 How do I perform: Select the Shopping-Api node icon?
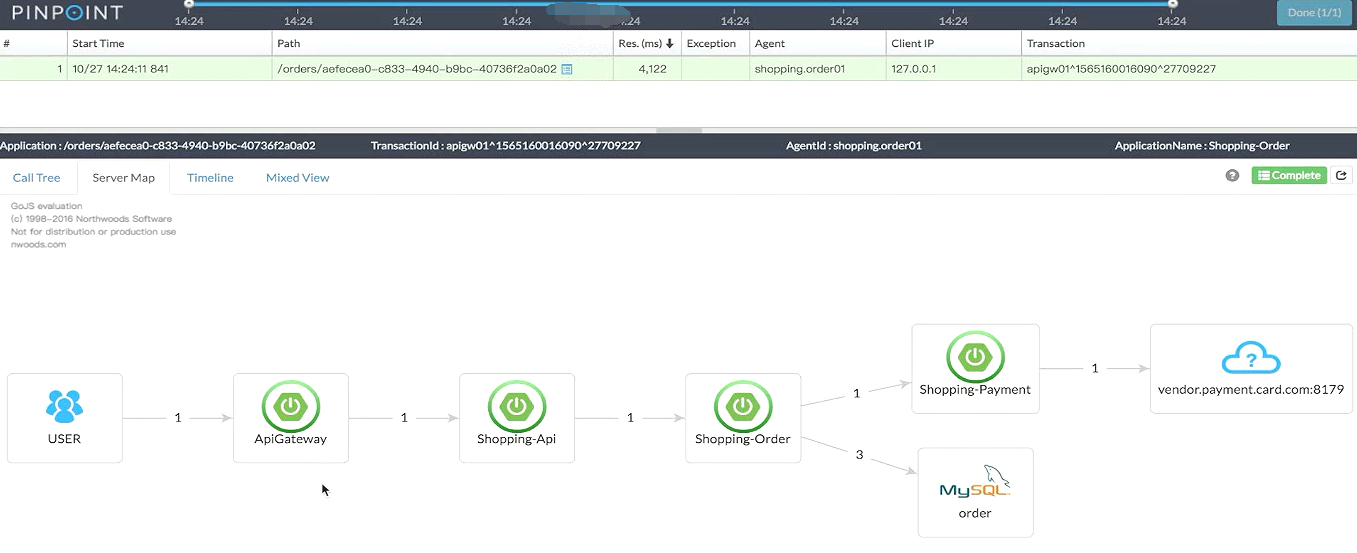pos(516,406)
